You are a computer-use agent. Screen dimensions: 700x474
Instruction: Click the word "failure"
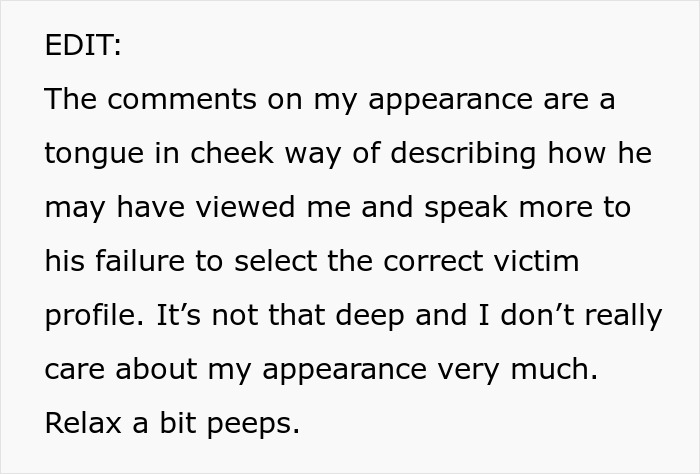[140, 261]
